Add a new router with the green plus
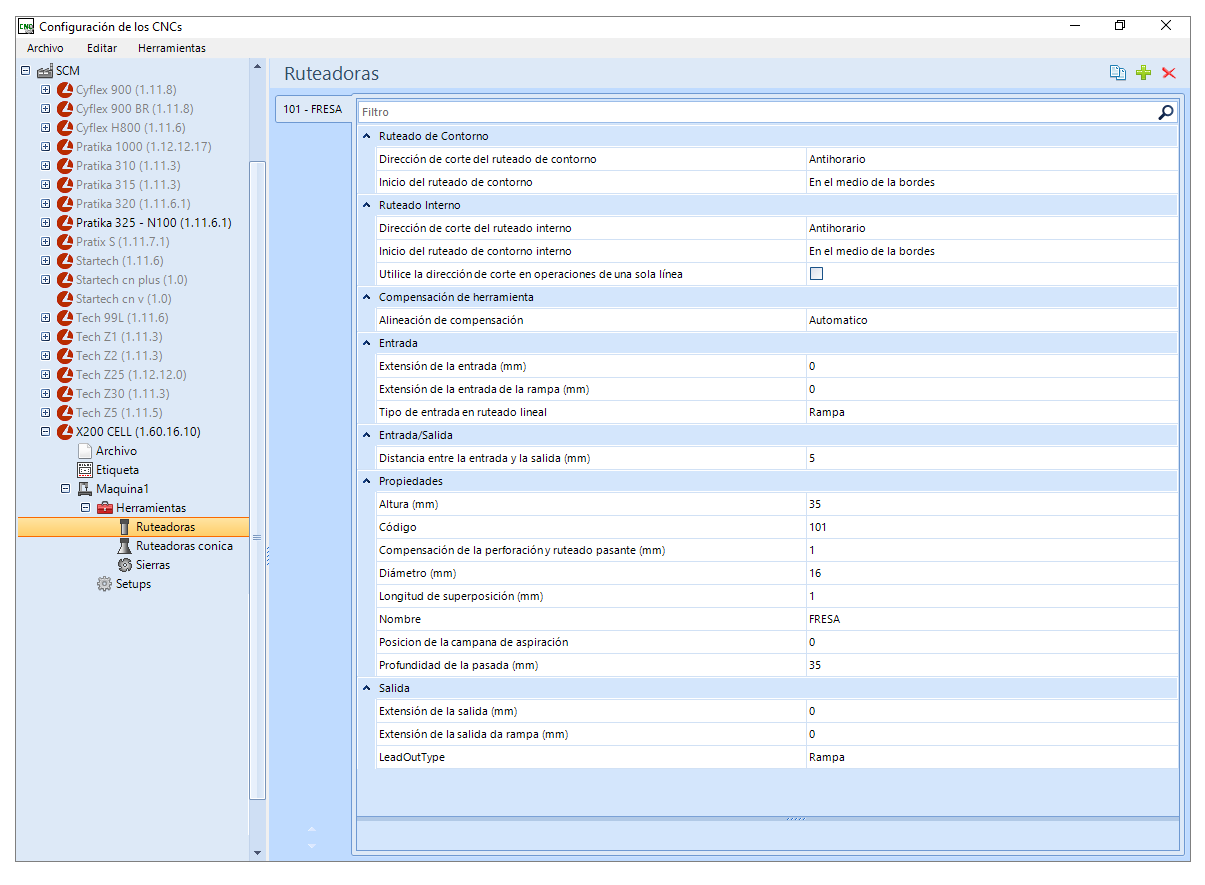The height and width of the screenshot is (885, 1205). click(x=1144, y=73)
